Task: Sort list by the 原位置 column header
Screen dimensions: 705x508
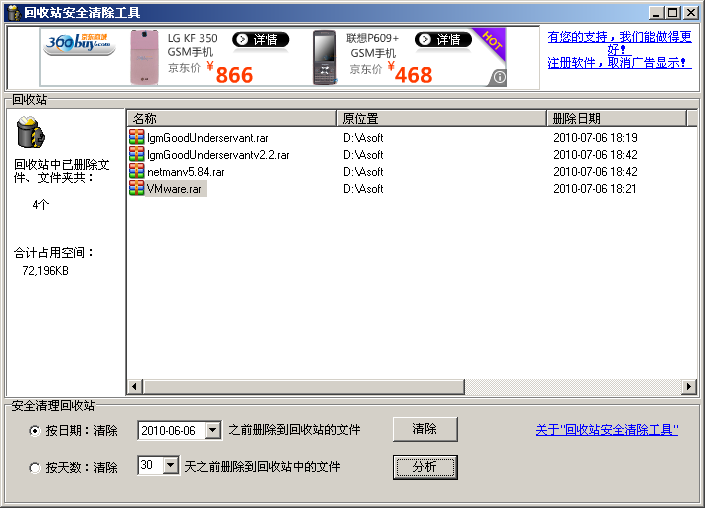Action: [440, 118]
